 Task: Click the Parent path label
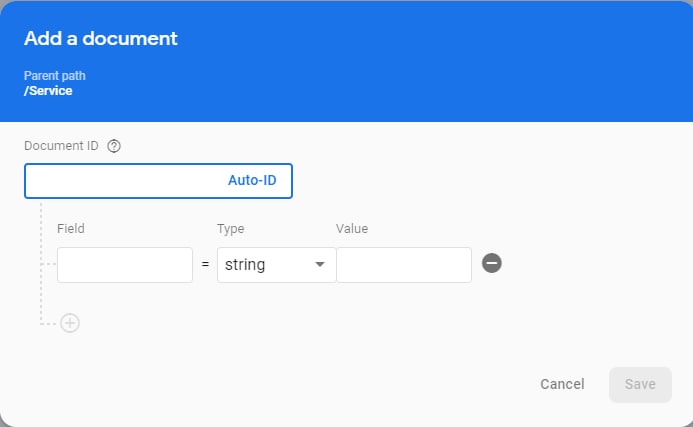[x=55, y=76]
